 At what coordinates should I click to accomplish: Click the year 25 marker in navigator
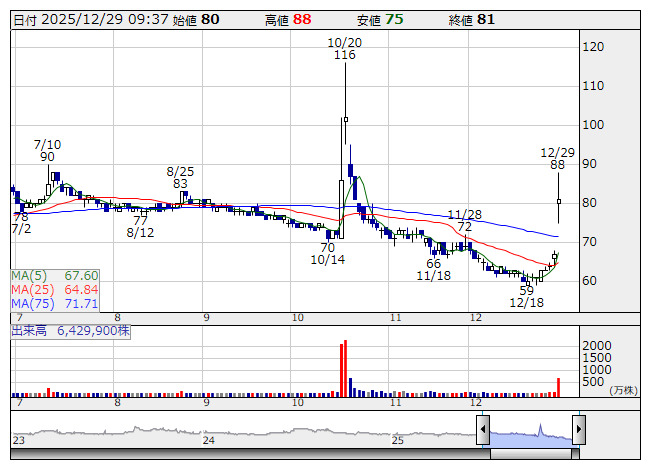coord(397,440)
